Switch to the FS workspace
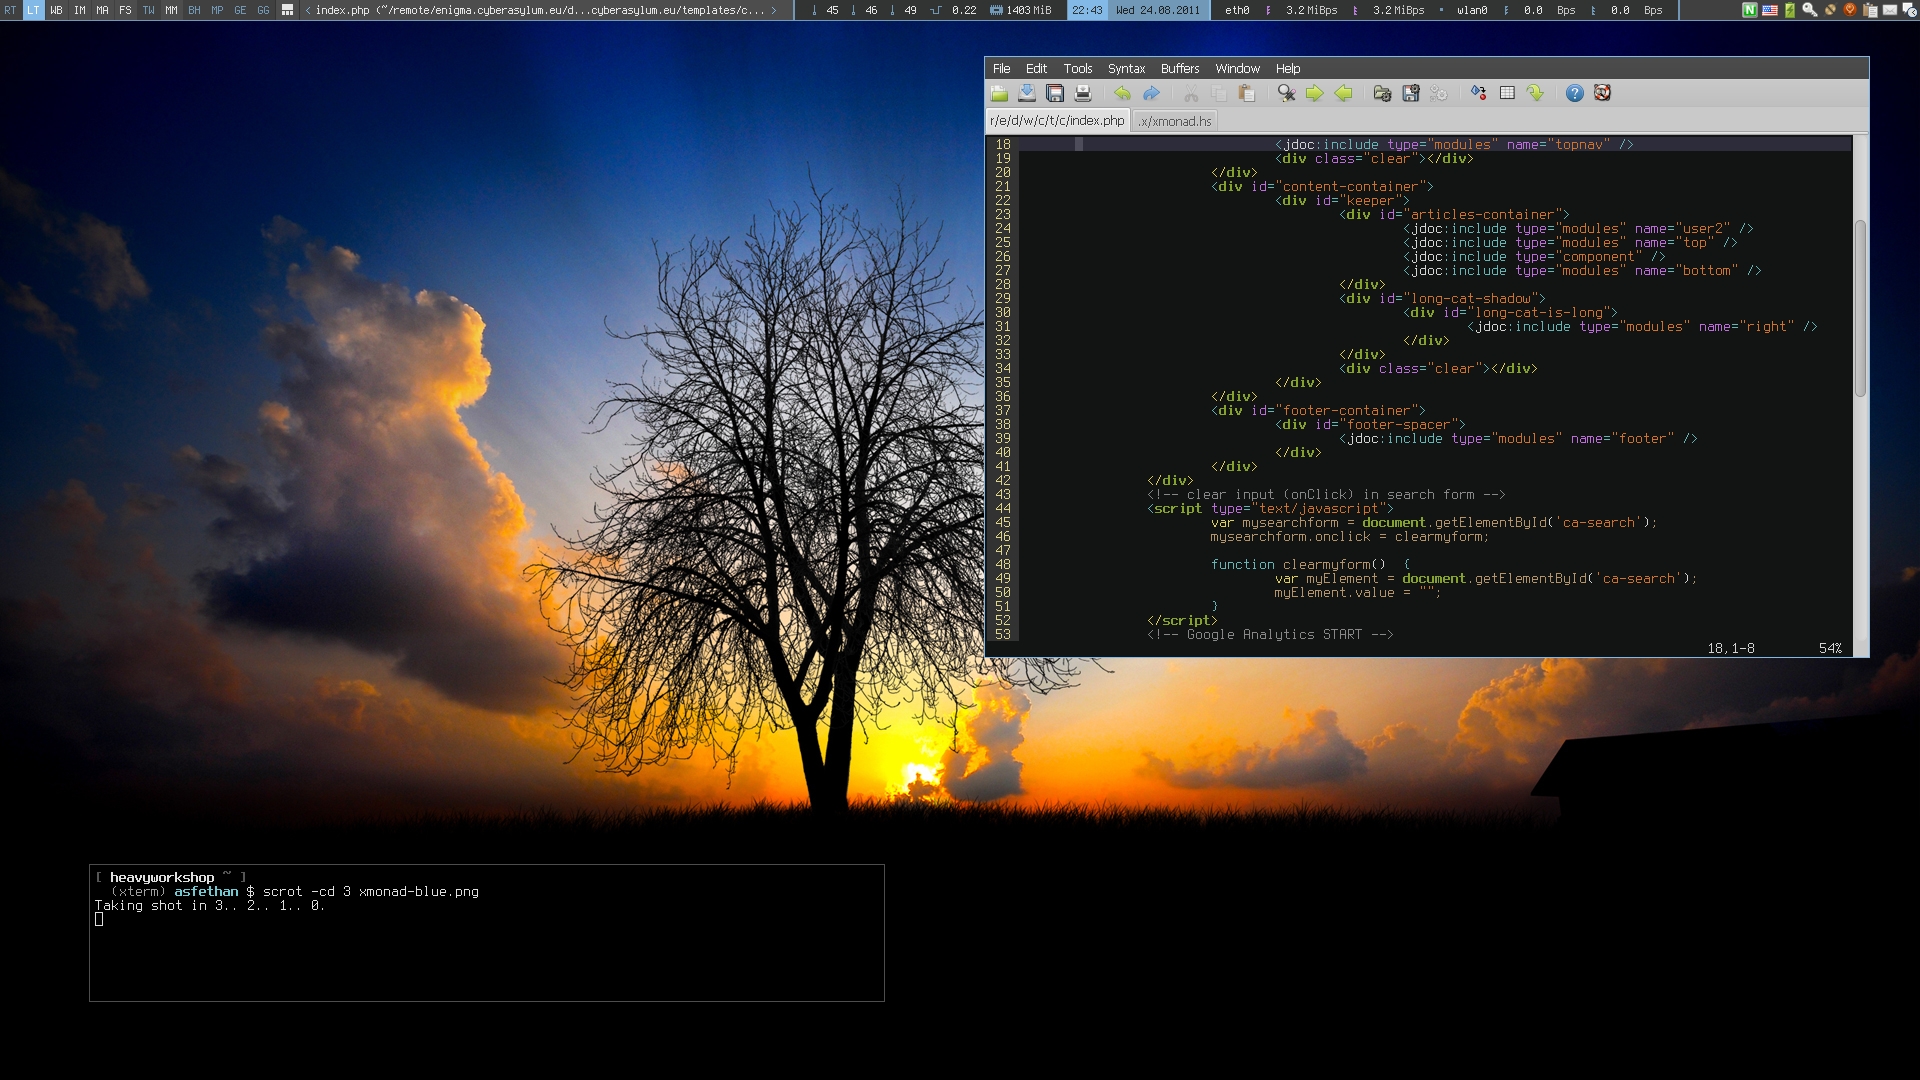This screenshot has width=1920, height=1080. point(125,10)
